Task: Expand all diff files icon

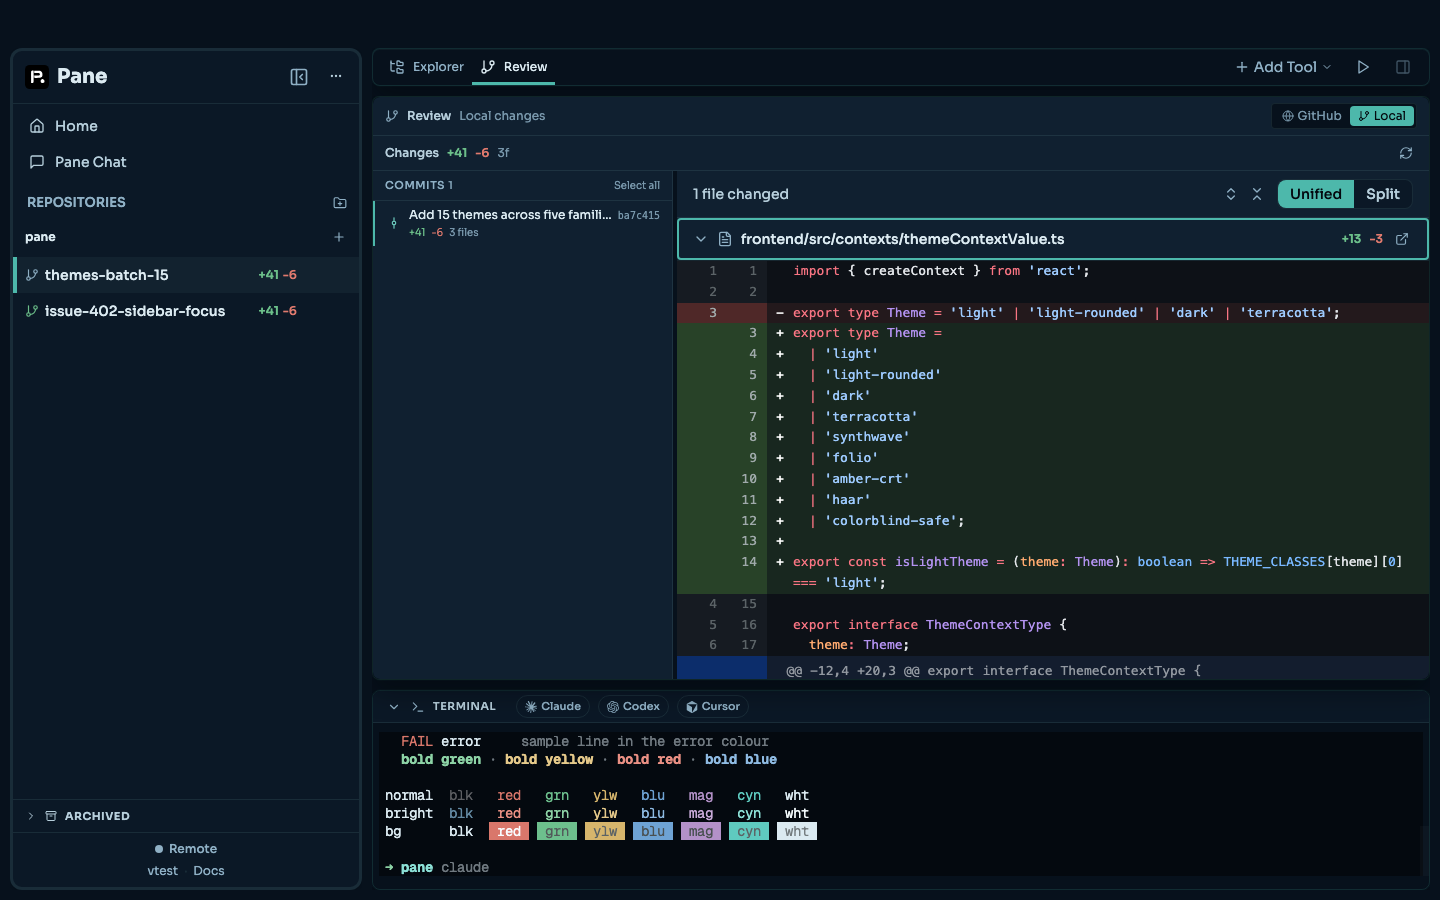Action: (1231, 194)
